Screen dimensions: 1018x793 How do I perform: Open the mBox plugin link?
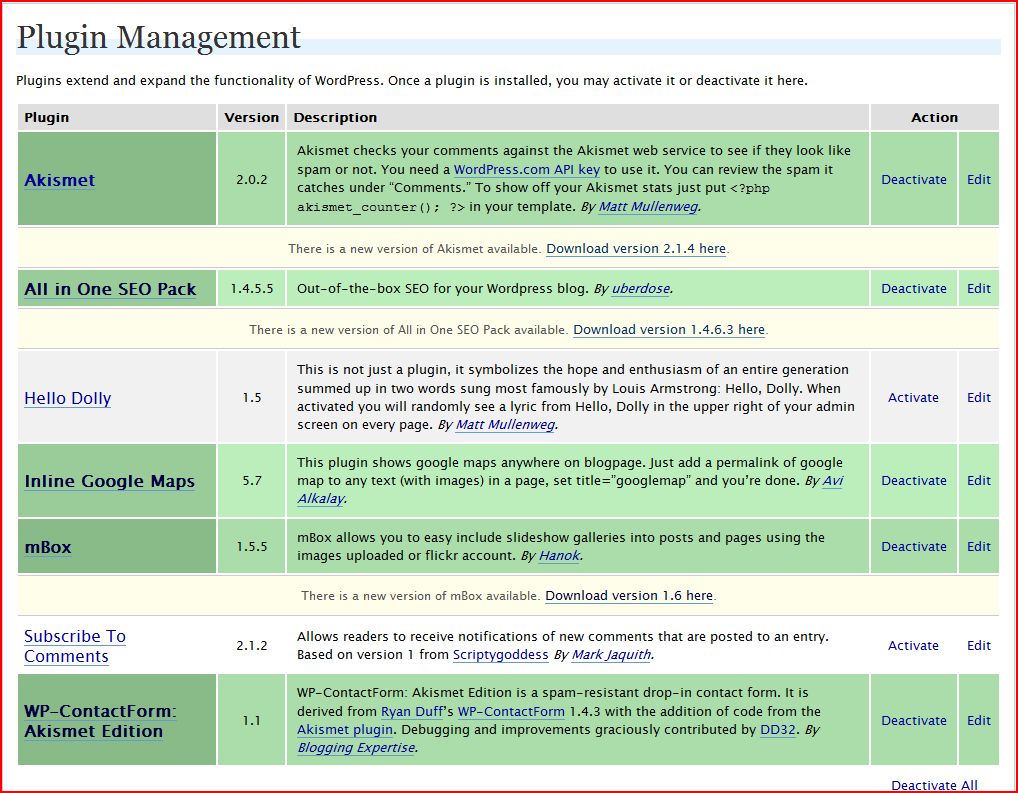[47, 548]
